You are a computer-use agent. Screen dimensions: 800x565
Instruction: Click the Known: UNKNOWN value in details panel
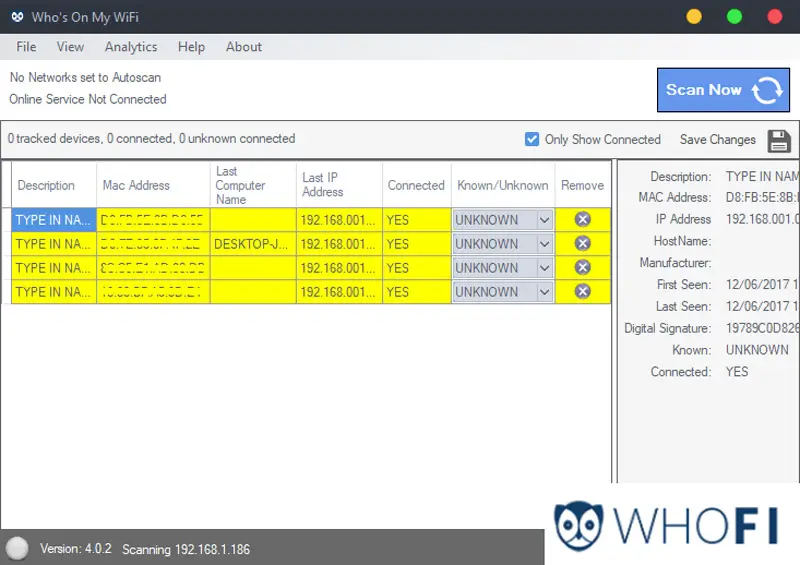(757, 350)
